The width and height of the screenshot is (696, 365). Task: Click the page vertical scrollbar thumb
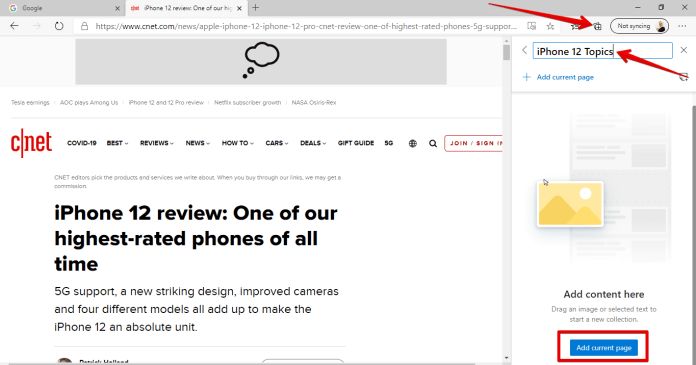pos(506,52)
